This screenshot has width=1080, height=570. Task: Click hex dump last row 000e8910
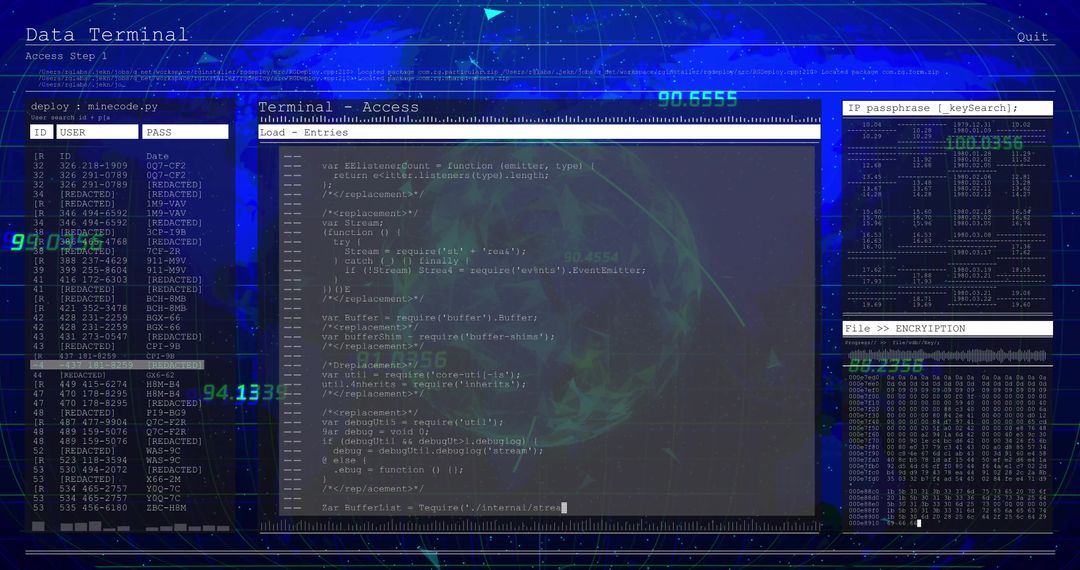[884, 523]
